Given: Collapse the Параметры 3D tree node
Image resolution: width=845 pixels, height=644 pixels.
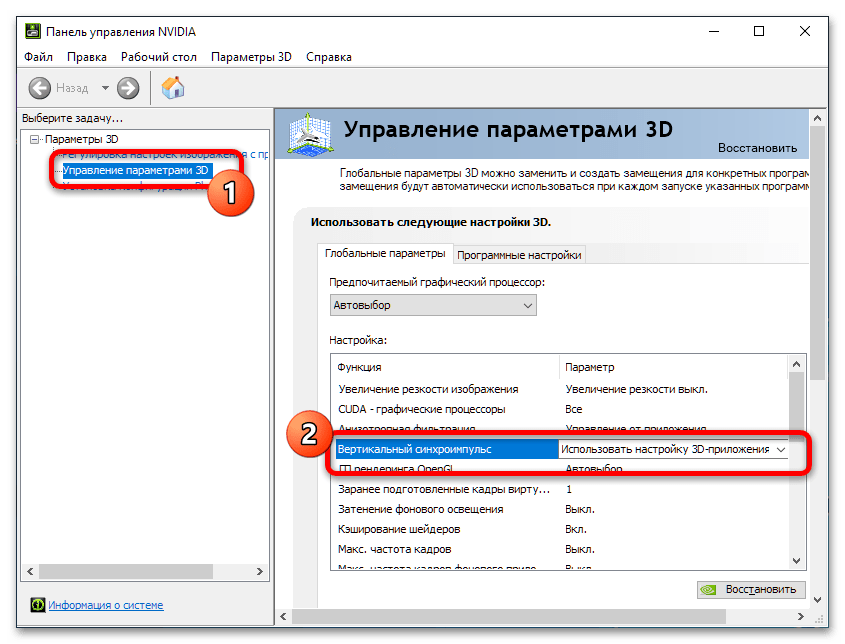Looking at the screenshot, I should coord(34,140).
